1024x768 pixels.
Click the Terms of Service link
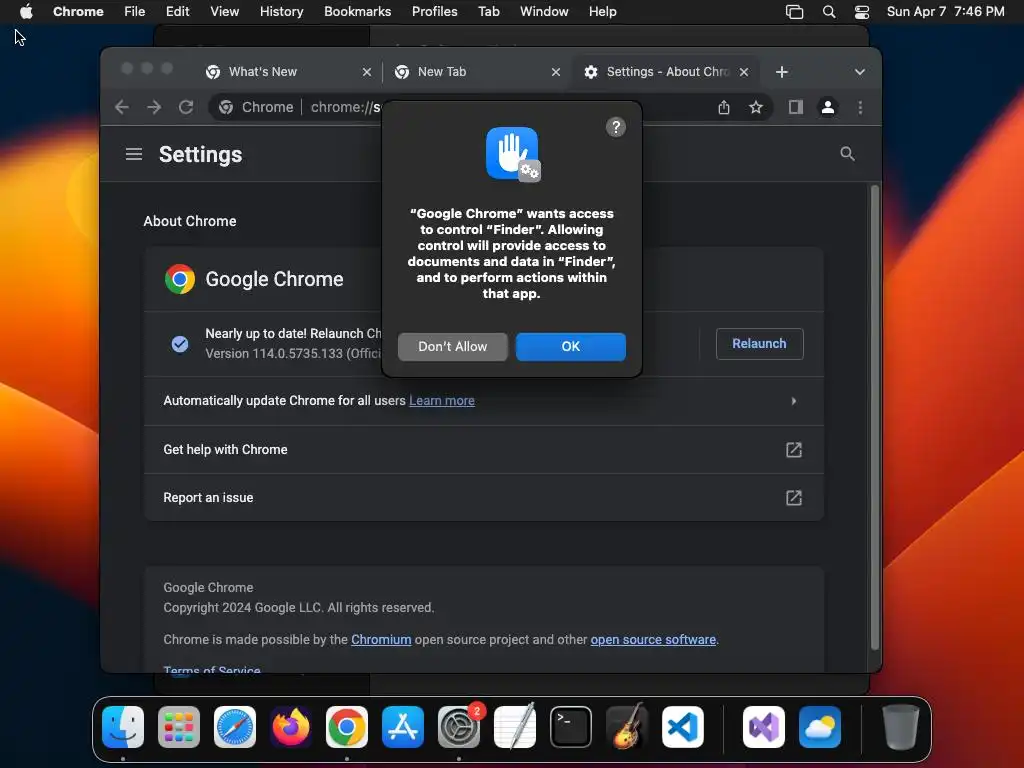click(x=212, y=669)
